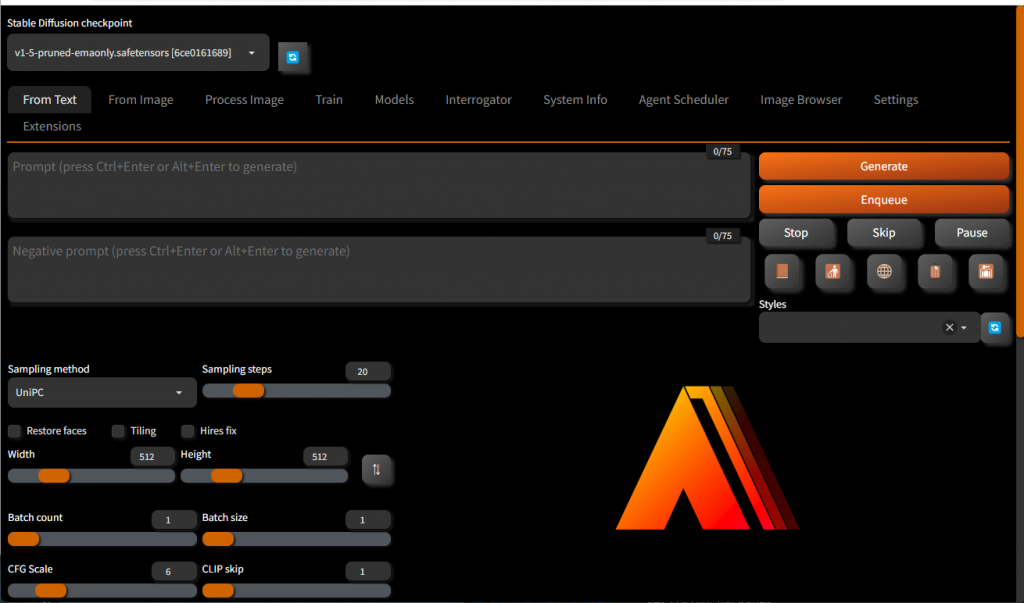Open the Extensions tab

pos(52,126)
